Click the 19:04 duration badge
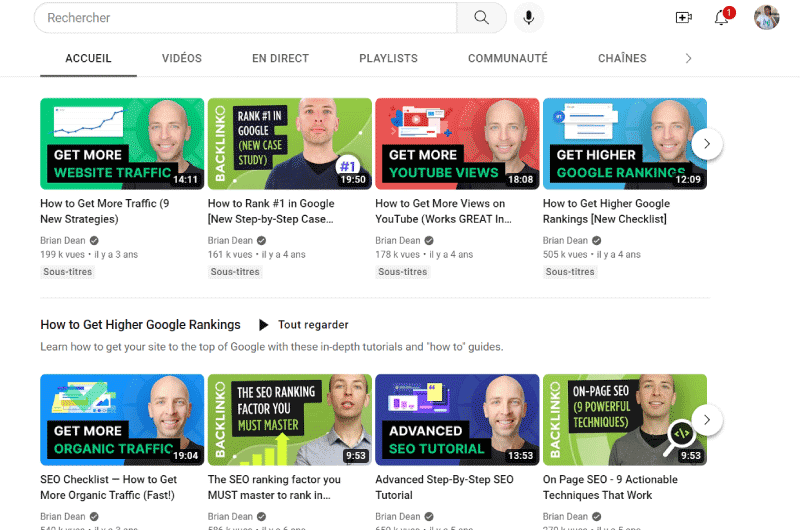The height and width of the screenshot is (530, 800). (x=185, y=456)
